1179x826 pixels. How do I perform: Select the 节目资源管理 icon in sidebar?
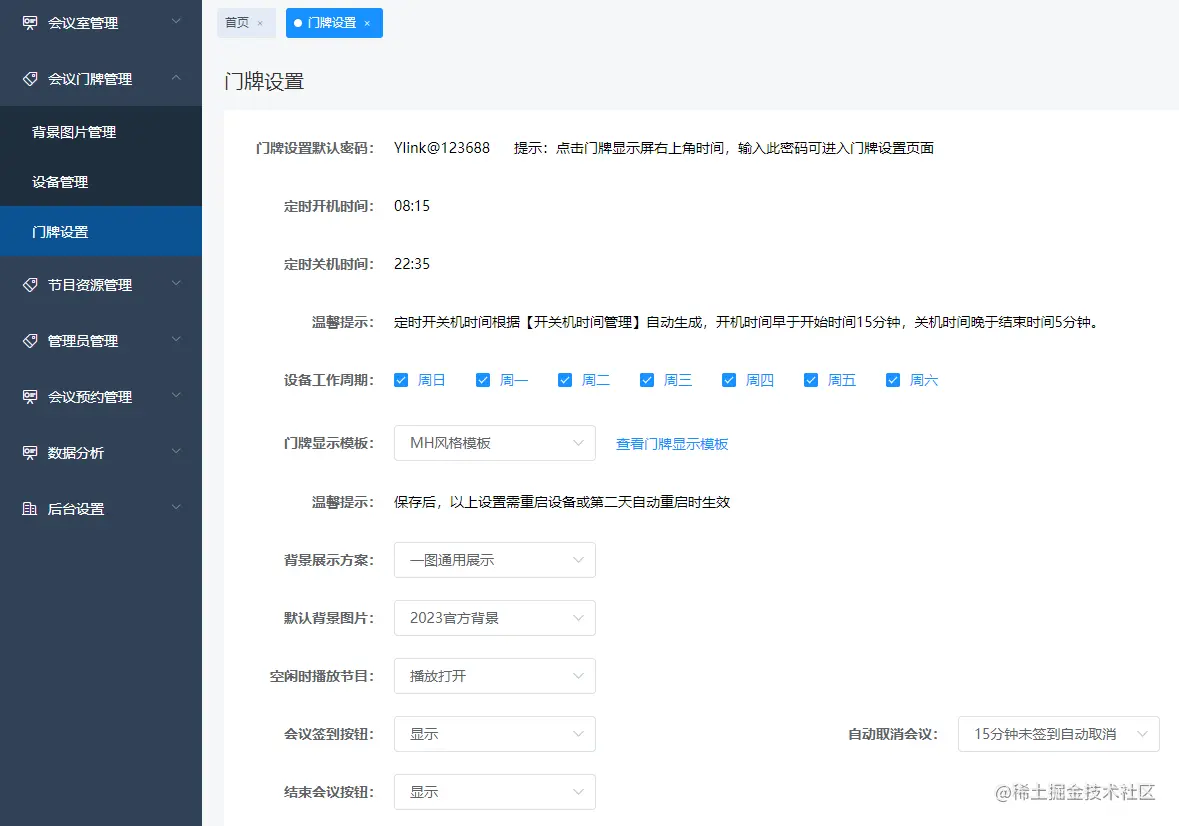pos(27,284)
